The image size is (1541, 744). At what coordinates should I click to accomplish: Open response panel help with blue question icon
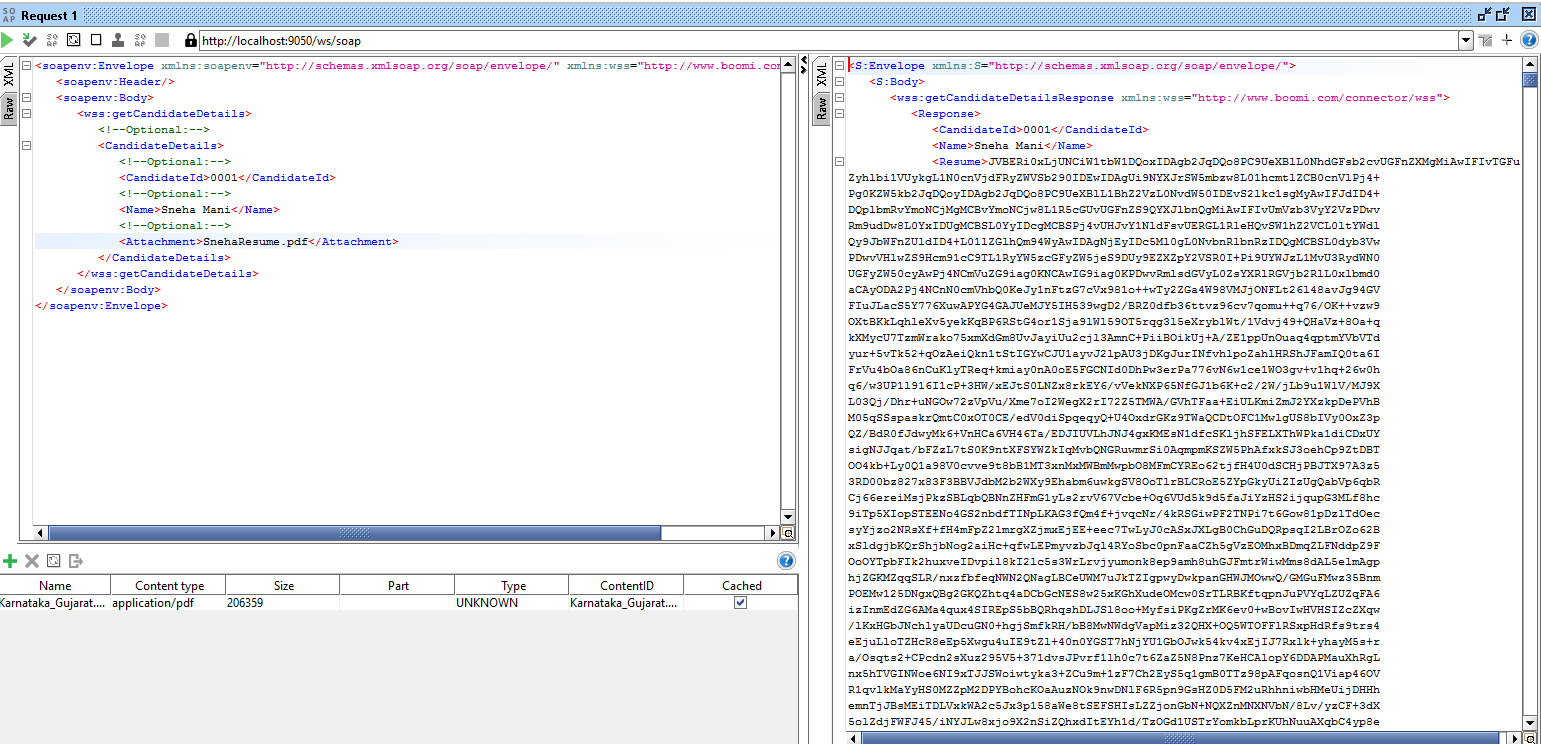(1528, 40)
